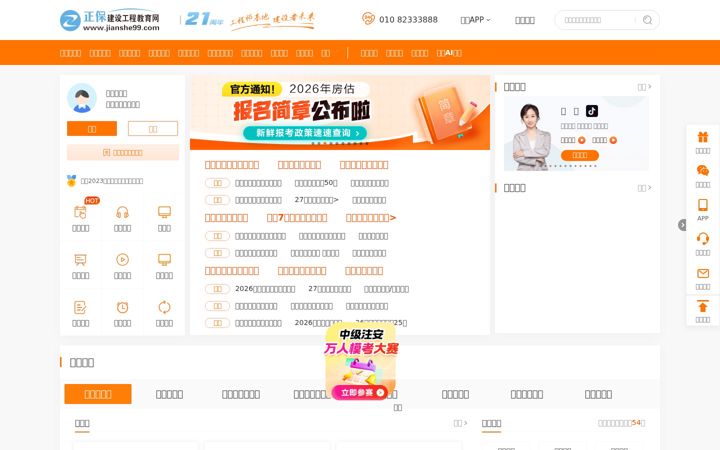Open the headphones icon in the left grid
The image size is (720, 450).
pyautogui.click(x=123, y=212)
